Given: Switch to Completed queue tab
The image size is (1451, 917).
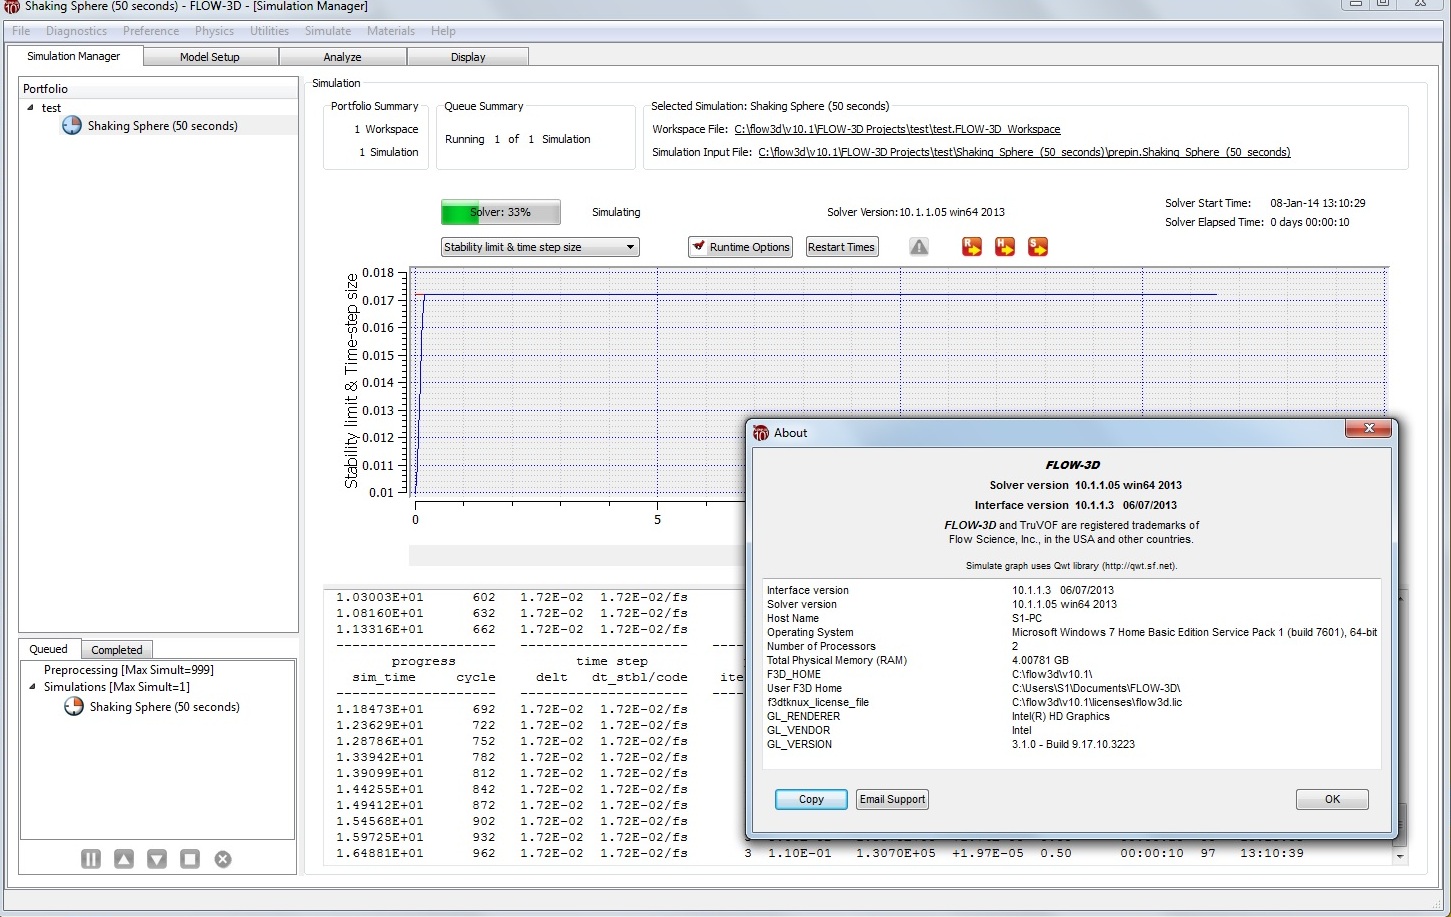Looking at the screenshot, I should [x=117, y=650].
